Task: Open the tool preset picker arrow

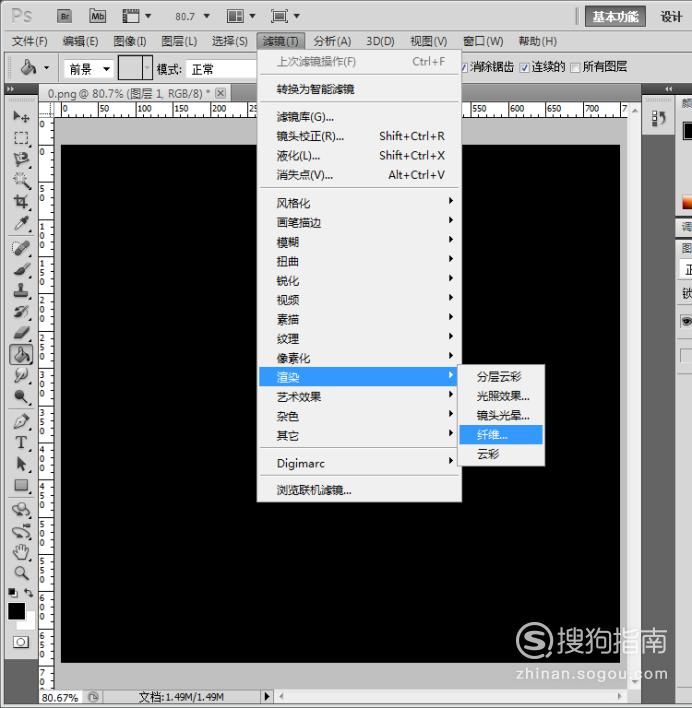Action: pyautogui.click(x=46, y=68)
